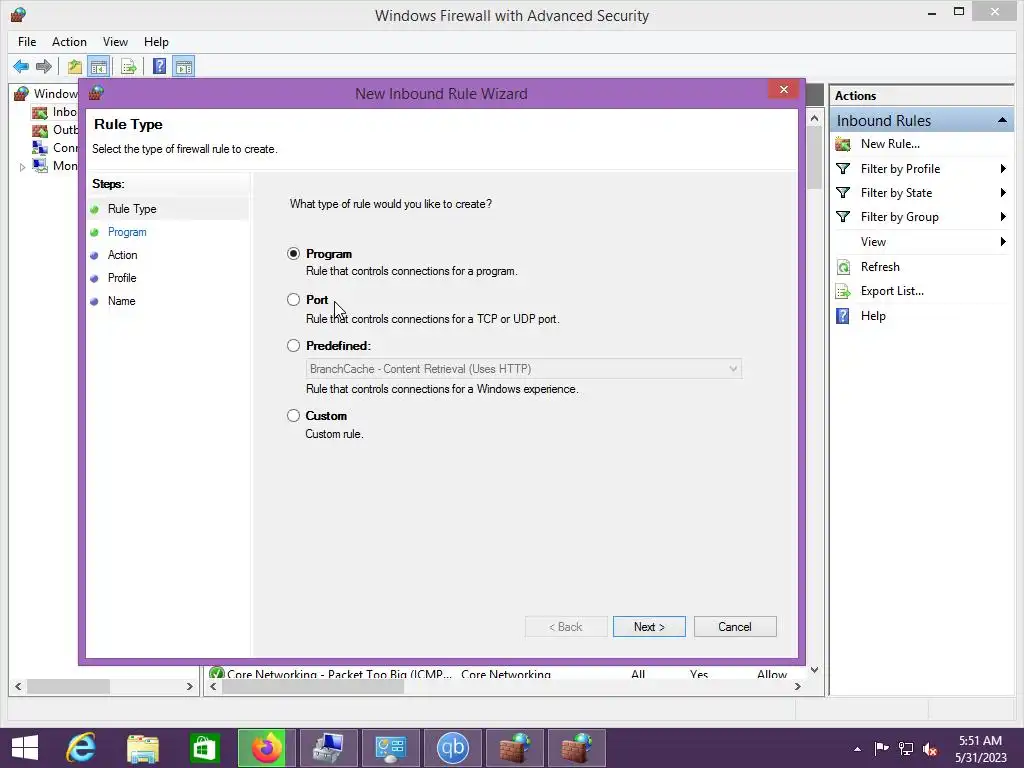Click Export List... label in Actions pane

[x=892, y=291]
